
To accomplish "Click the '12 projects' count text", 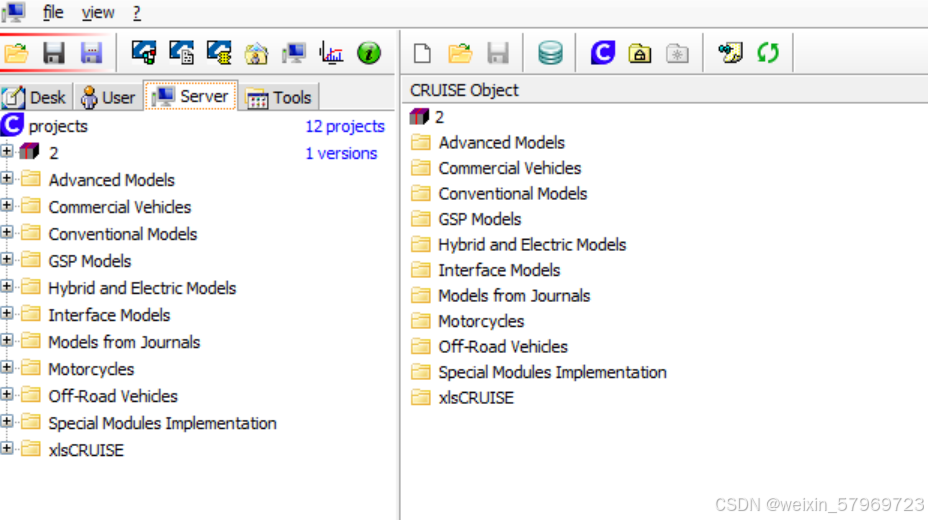I will click(x=345, y=126).
